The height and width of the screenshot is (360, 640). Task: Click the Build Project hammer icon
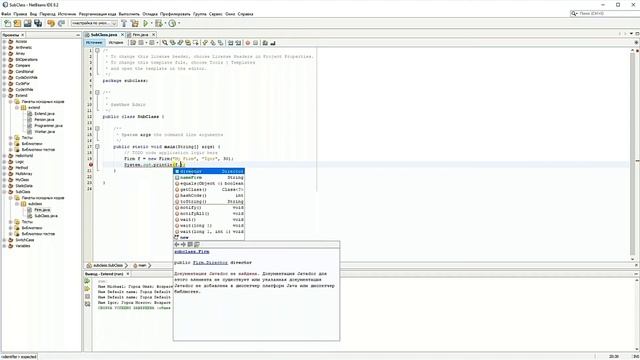124,24
